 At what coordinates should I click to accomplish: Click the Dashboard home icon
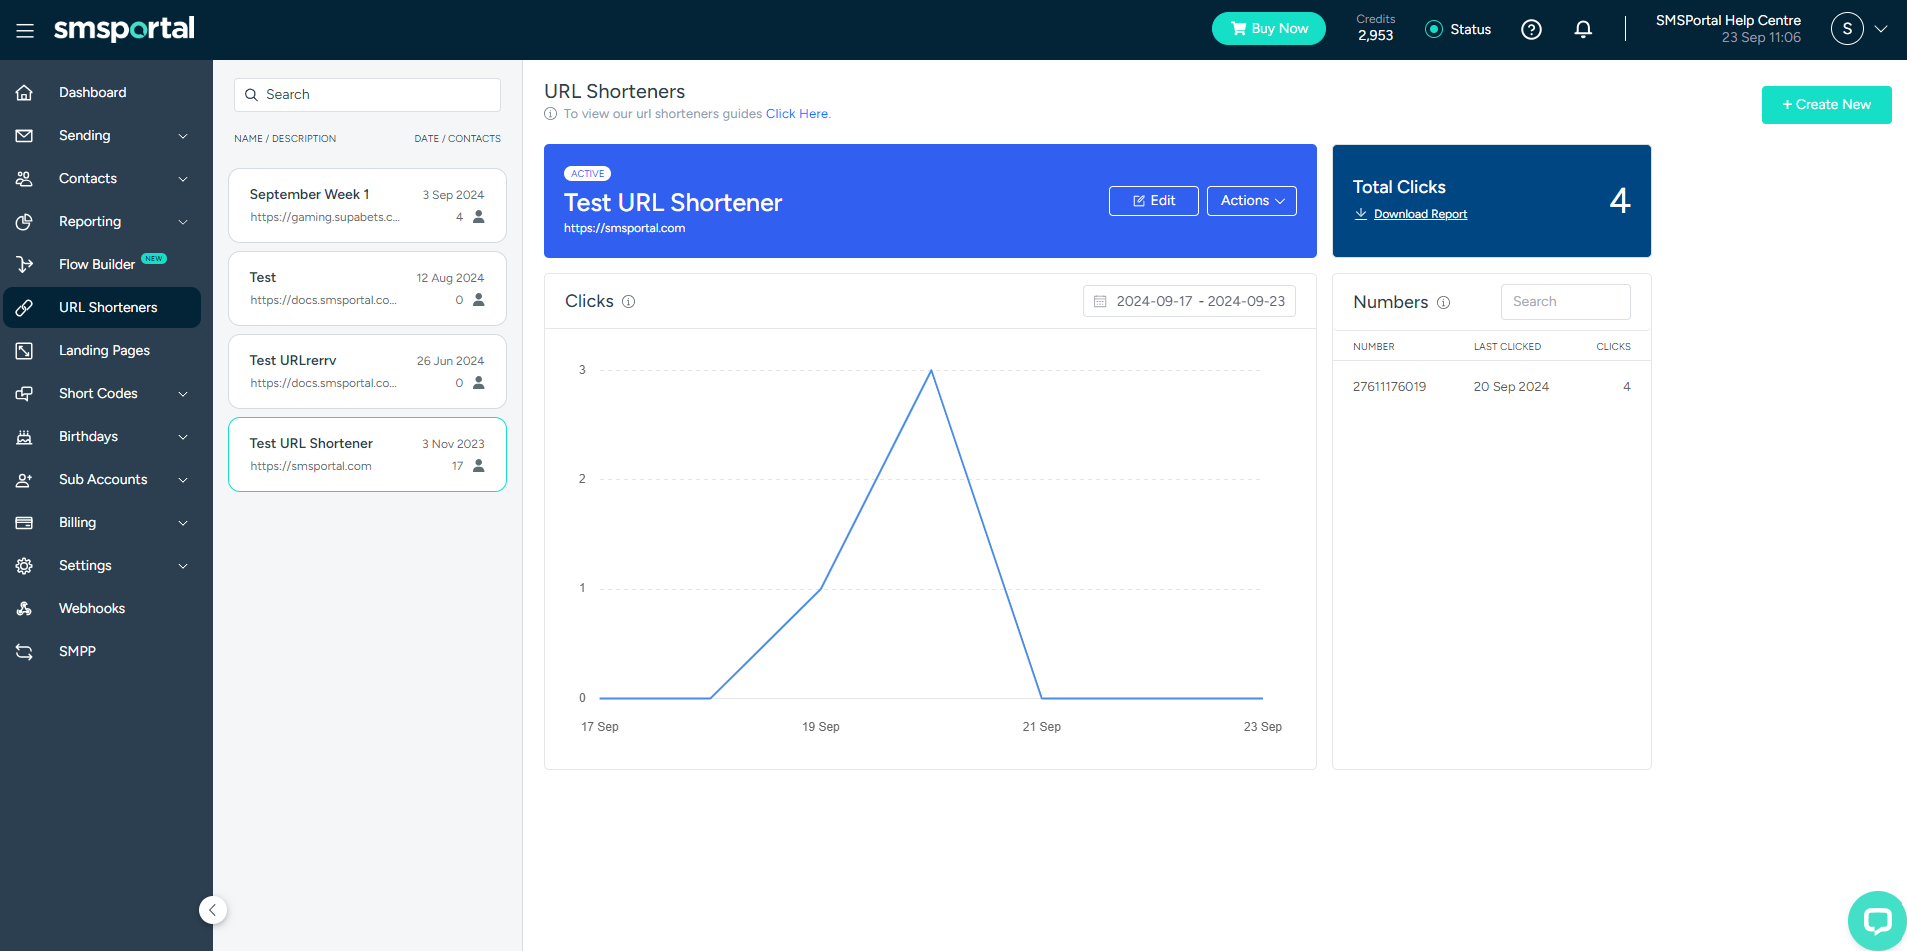coord(25,93)
